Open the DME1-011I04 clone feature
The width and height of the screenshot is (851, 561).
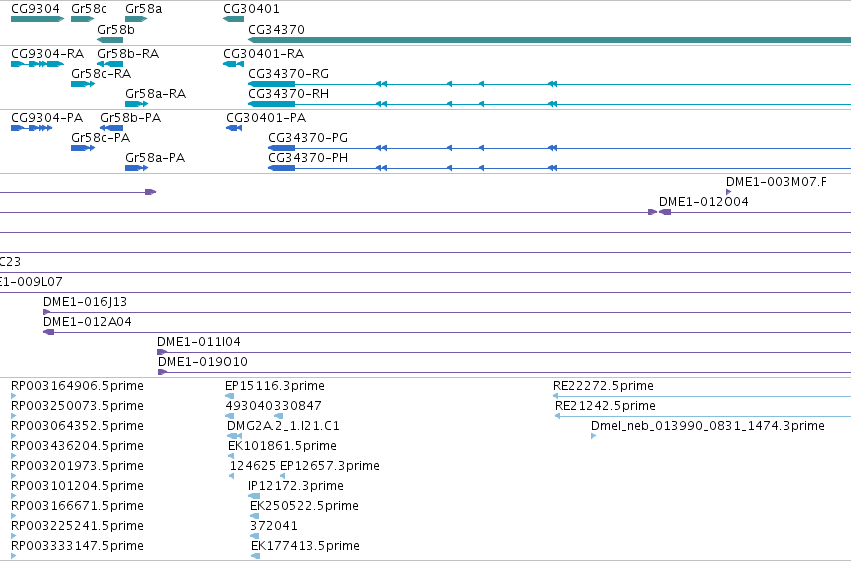(504, 352)
